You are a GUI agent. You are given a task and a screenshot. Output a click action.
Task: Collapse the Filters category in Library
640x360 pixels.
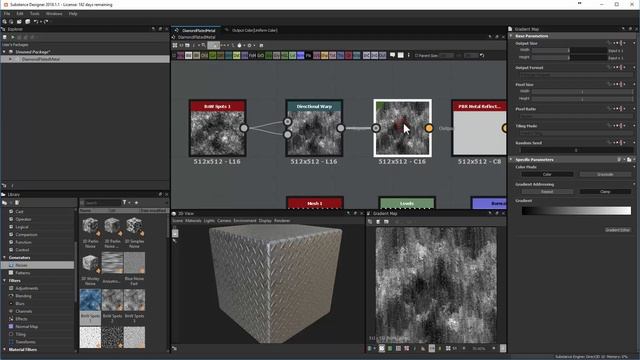tap(4, 280)
